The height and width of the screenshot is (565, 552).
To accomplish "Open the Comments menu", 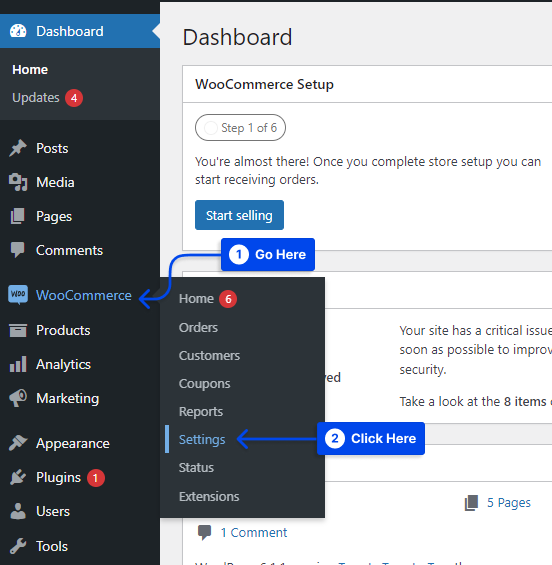I will [70, 250].
